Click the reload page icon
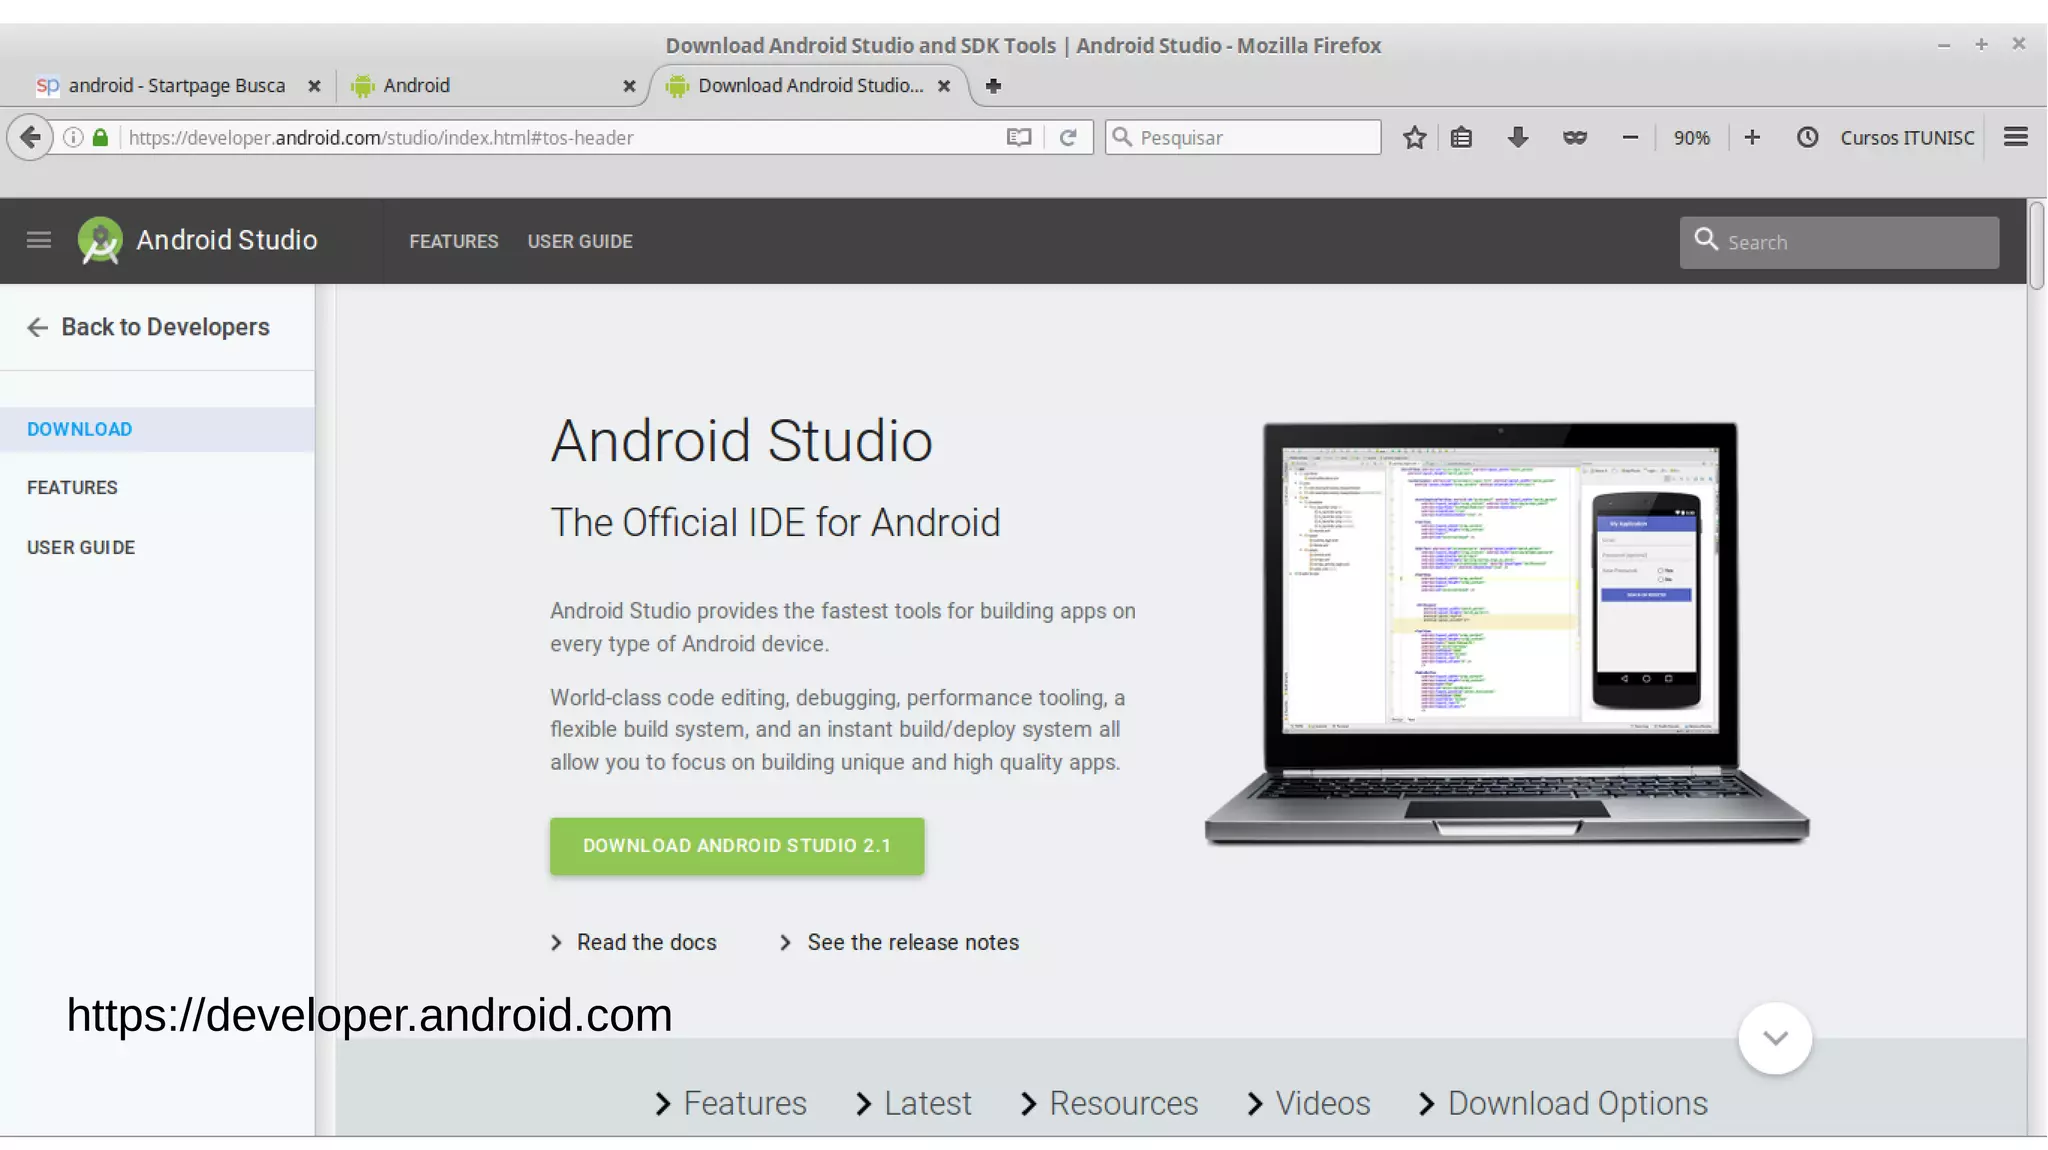Viewport: 2048px width, 1150px height. (x=1068, y=137)
